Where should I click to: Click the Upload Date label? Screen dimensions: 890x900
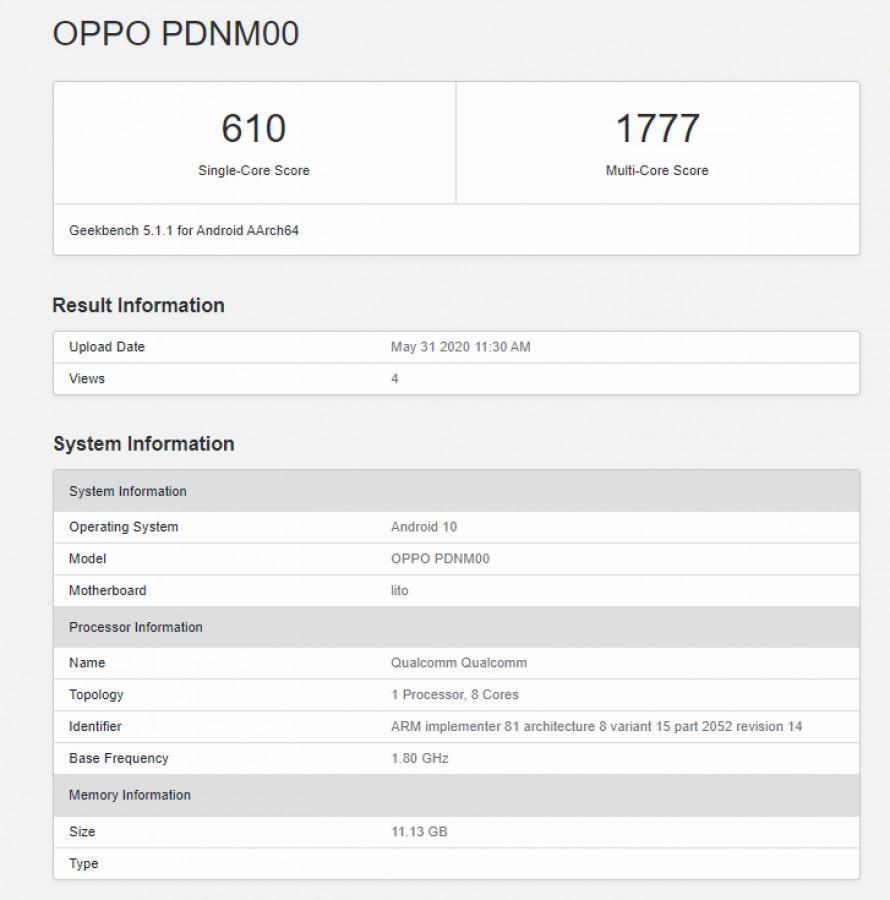point(107,347)
